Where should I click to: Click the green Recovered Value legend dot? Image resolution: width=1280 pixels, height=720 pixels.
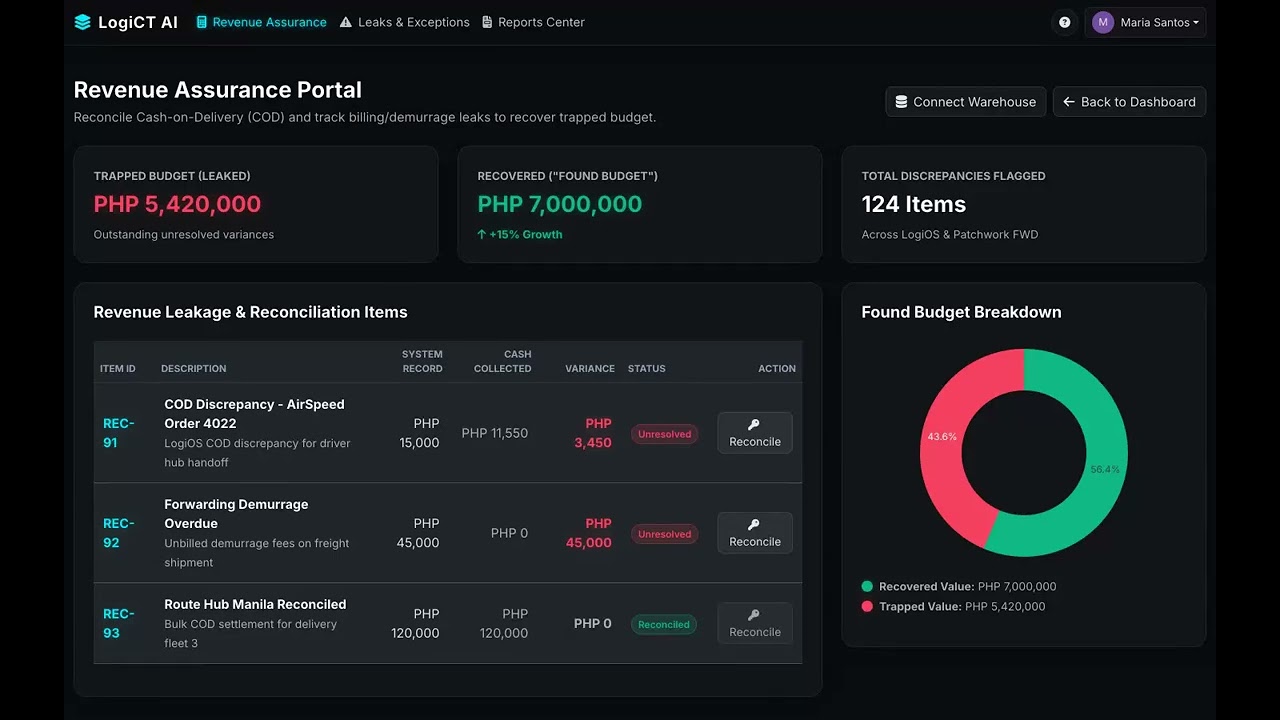(x=867, y=587)
